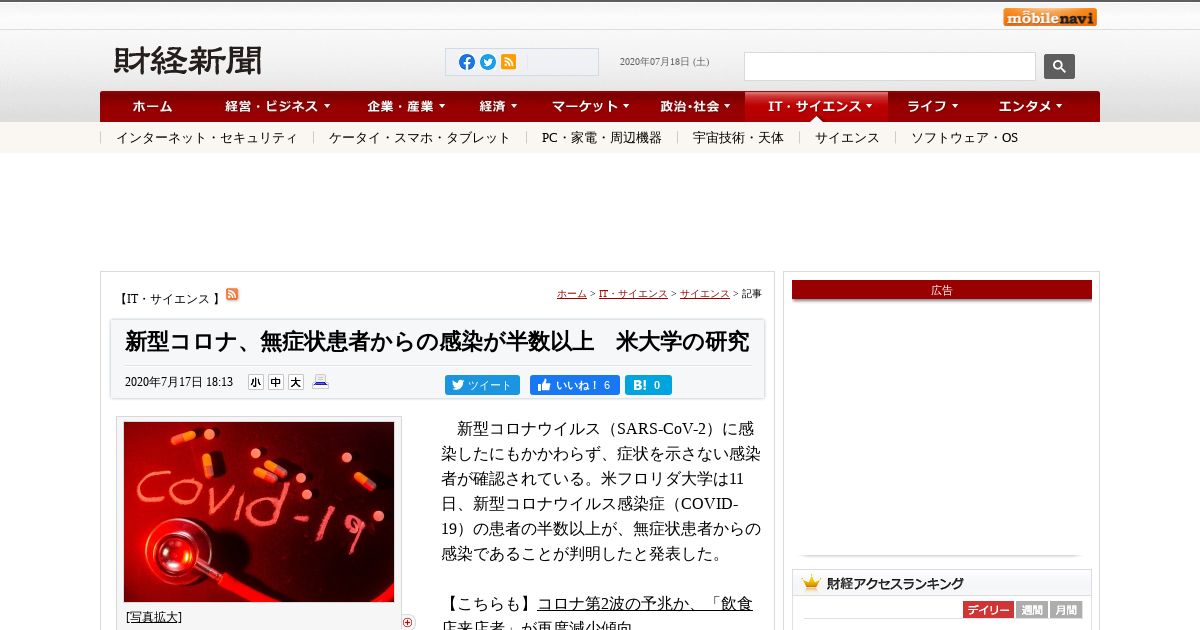The image size is (1200, 630).
Task: Click the article date 2020年7月17日 18:13
Action: pos(179,382)
